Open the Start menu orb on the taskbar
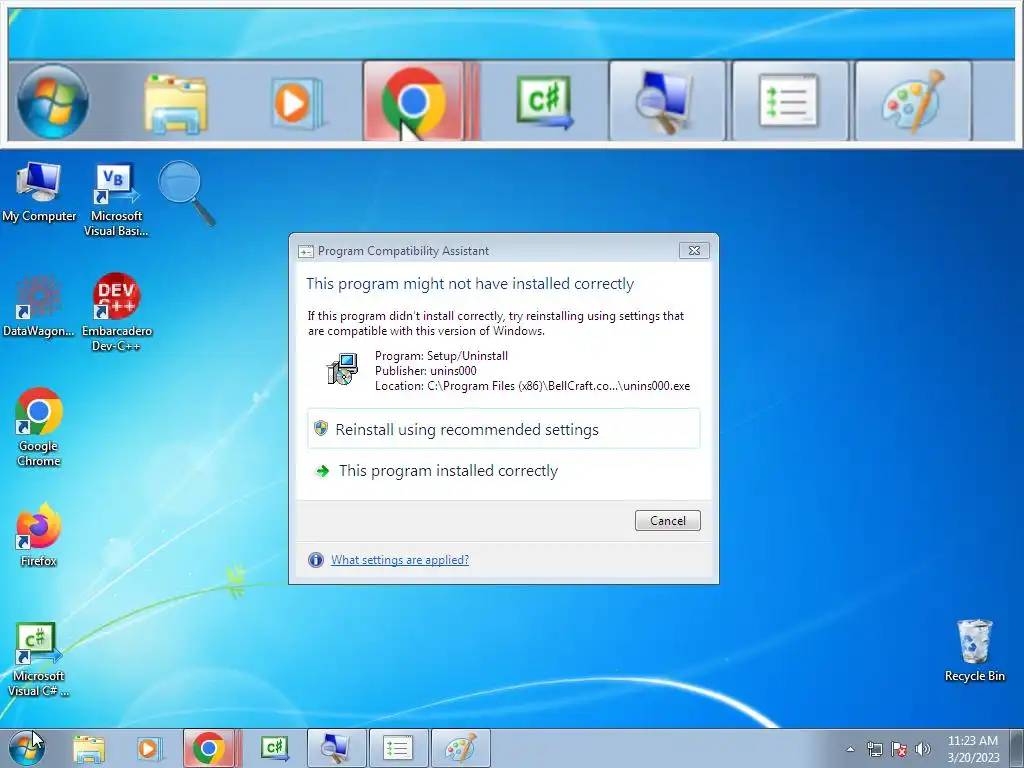This screenshot has height=768, width=1024. pos(27,748)
